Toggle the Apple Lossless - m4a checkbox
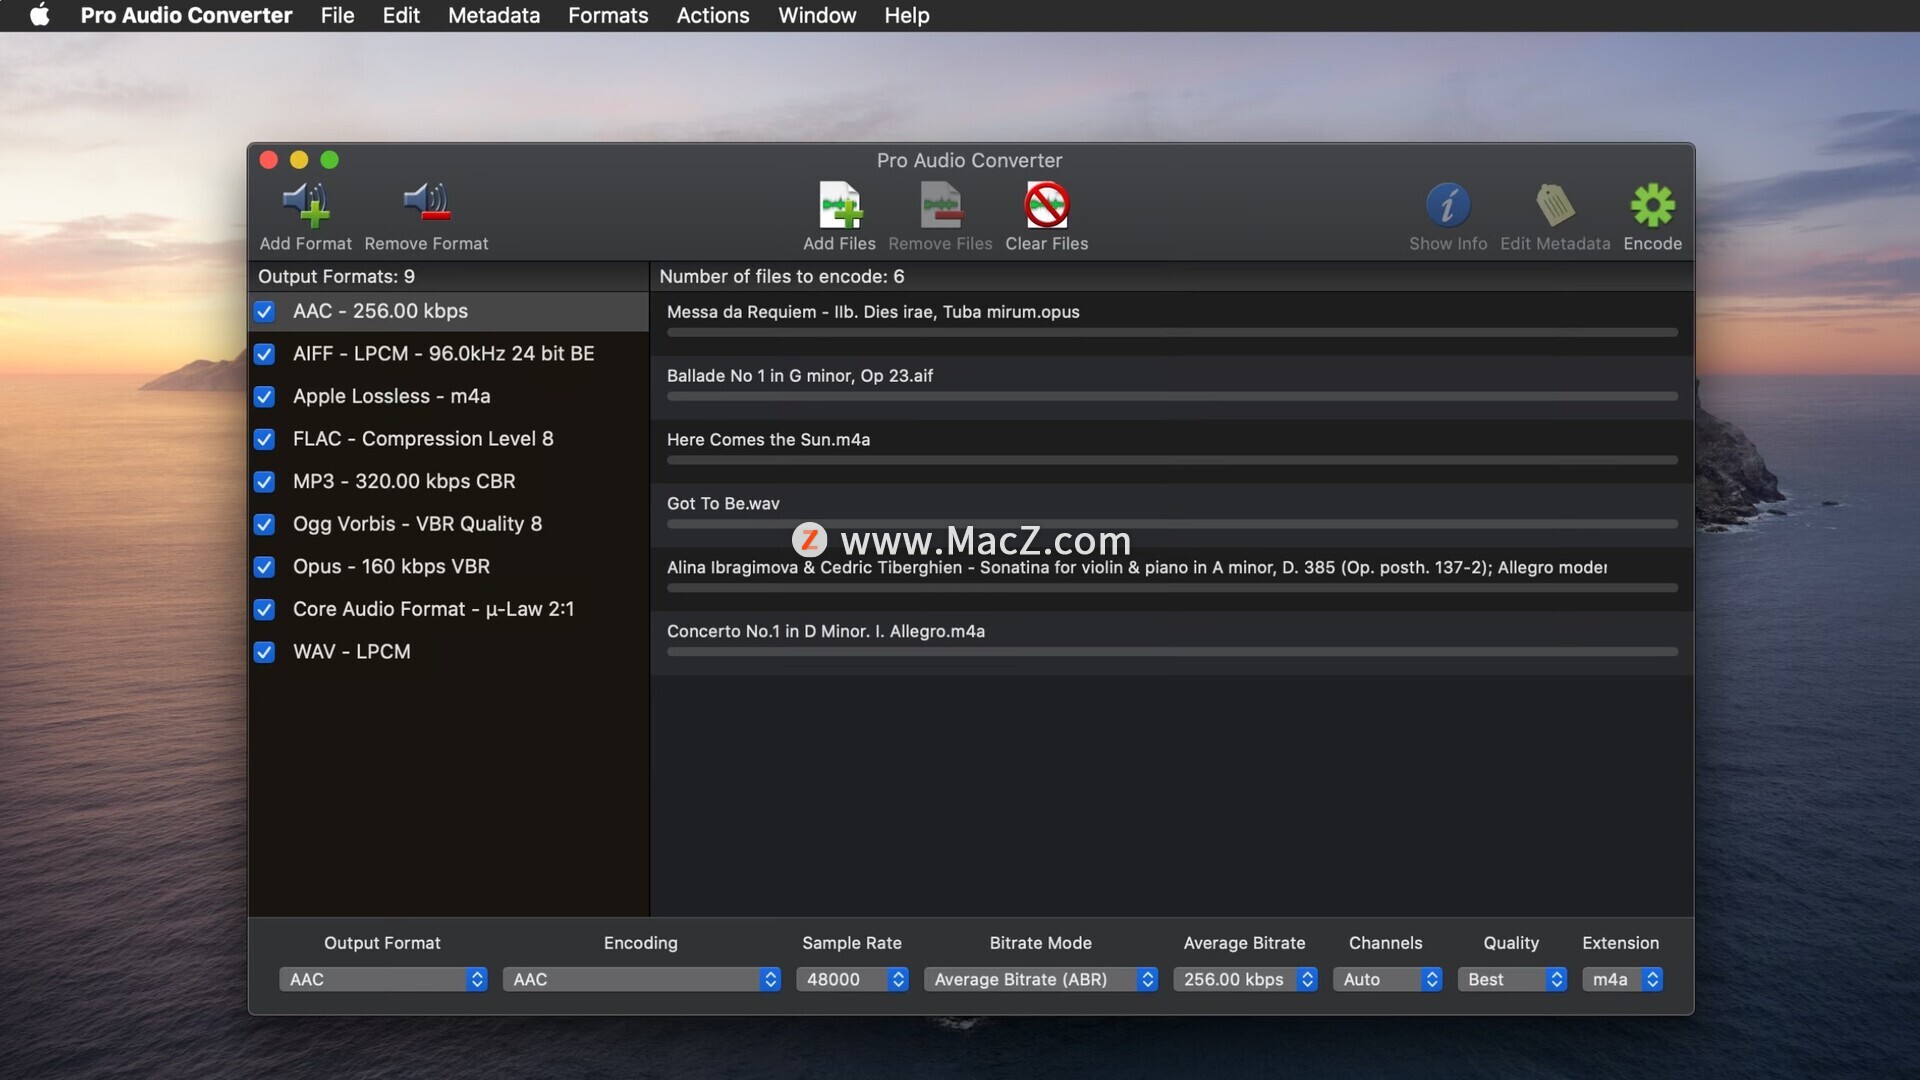Image resolution: width=1920 pixels, height=1080 pixels. pyautogui.click(x=264, y=397)
